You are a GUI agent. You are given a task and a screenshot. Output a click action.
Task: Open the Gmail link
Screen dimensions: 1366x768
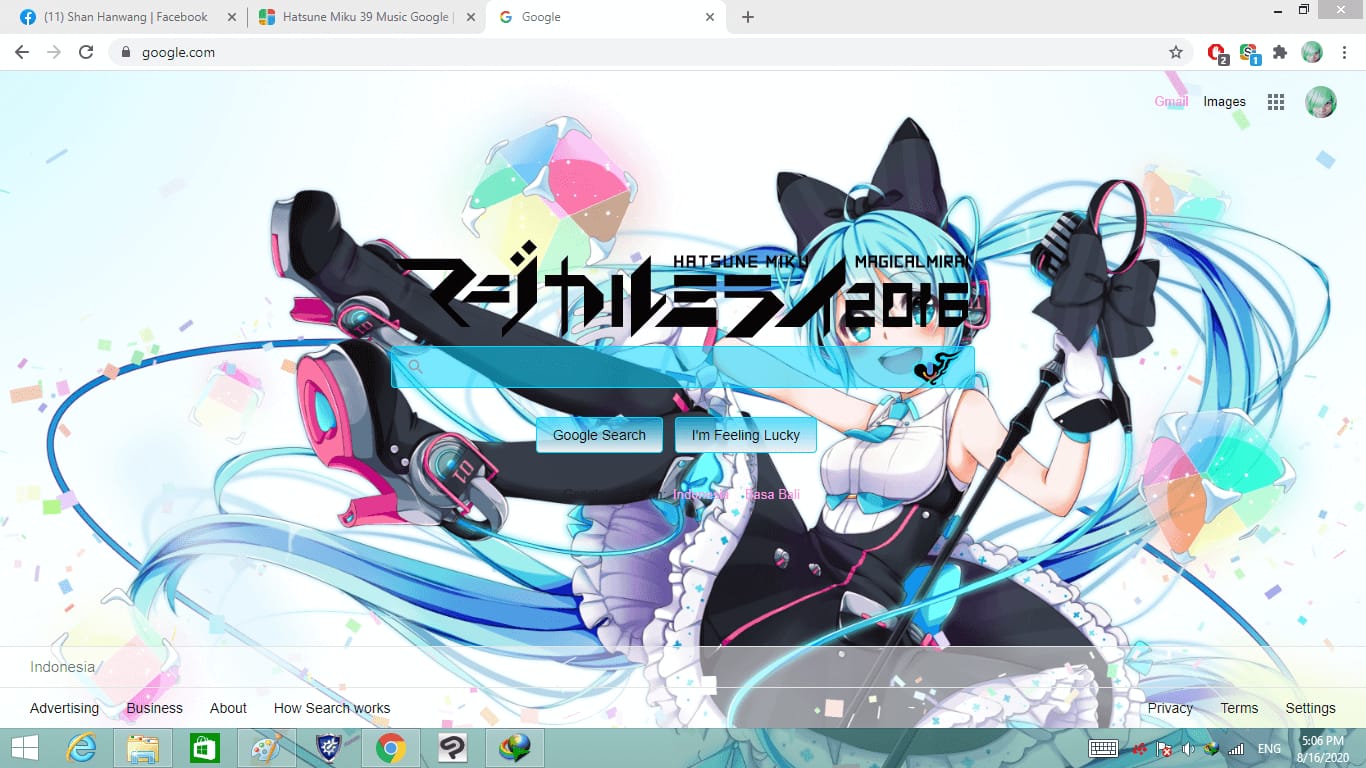[x=1171, y=101]
